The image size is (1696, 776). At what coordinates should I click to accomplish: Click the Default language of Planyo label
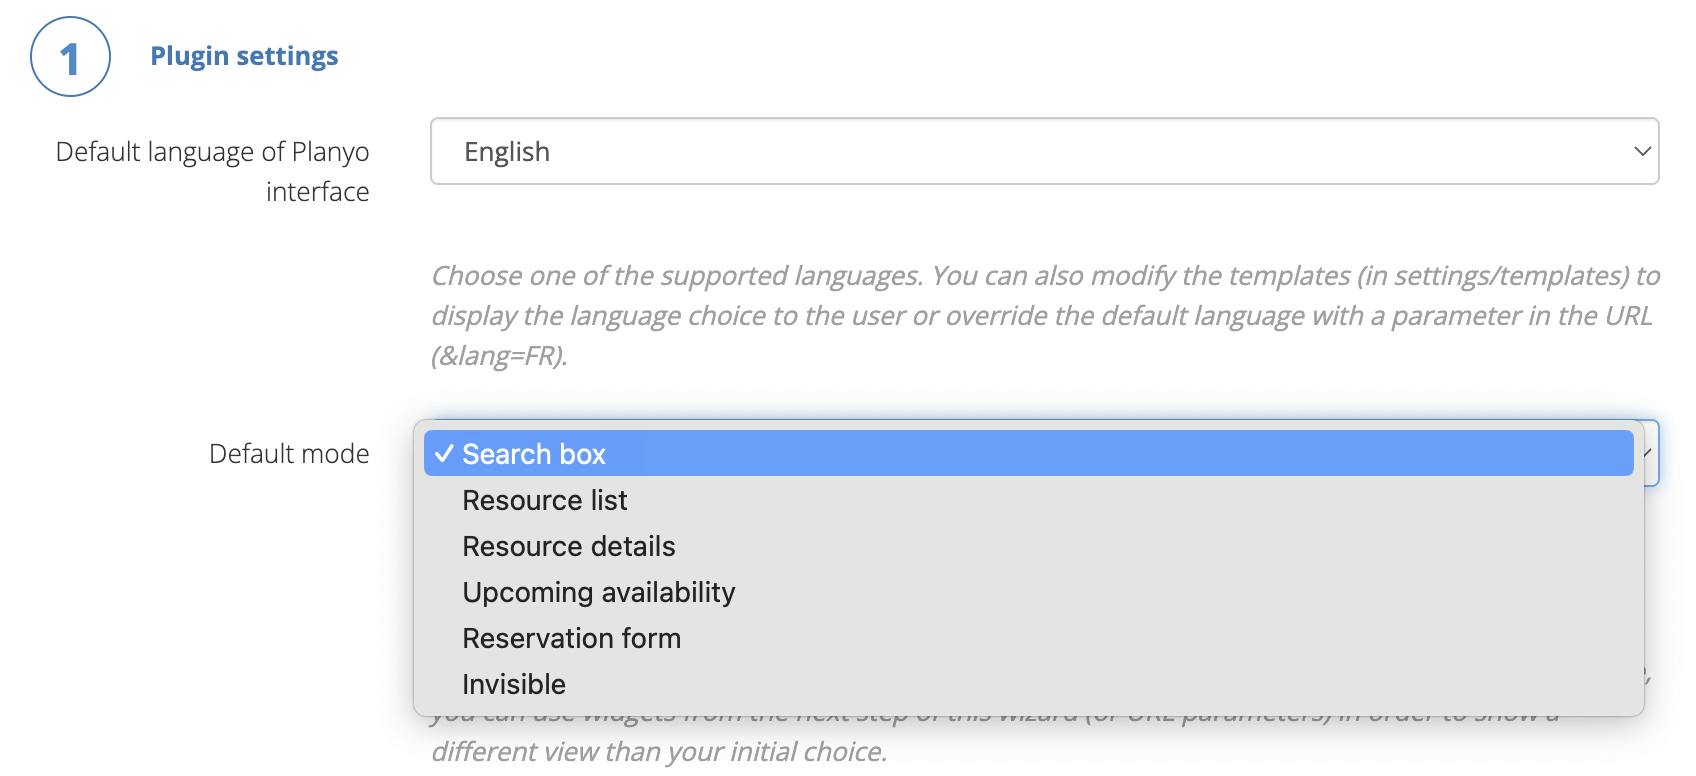tap(212, 152)
